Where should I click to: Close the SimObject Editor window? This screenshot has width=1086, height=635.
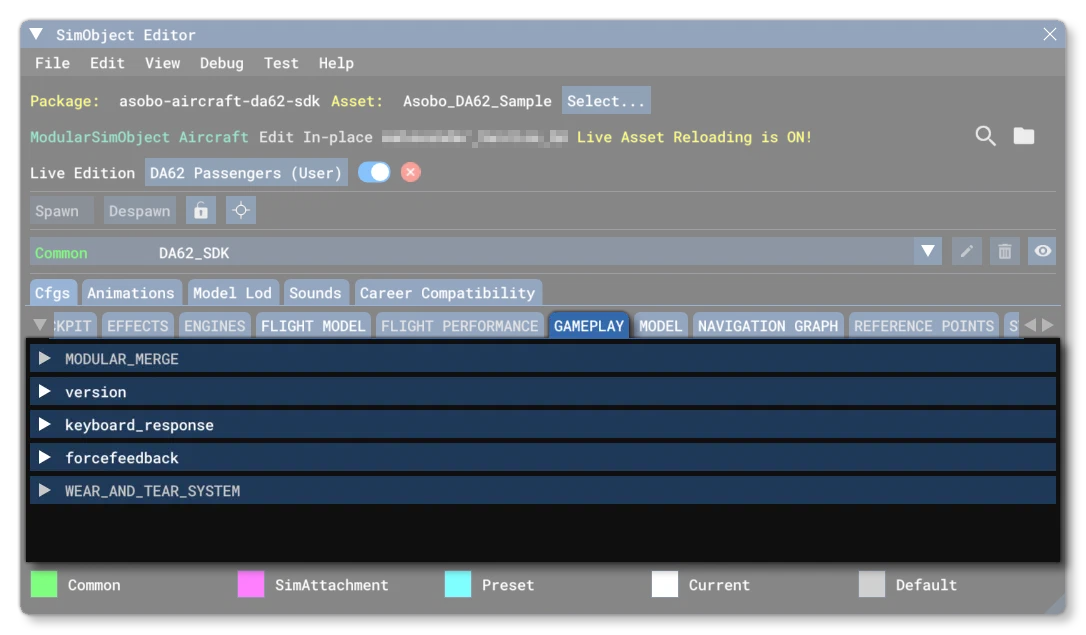1050,34
